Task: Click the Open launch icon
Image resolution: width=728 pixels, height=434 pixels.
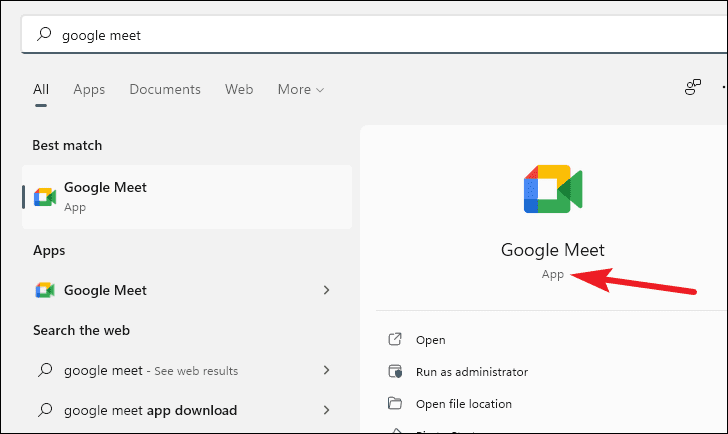Action: tap(395, 339)
